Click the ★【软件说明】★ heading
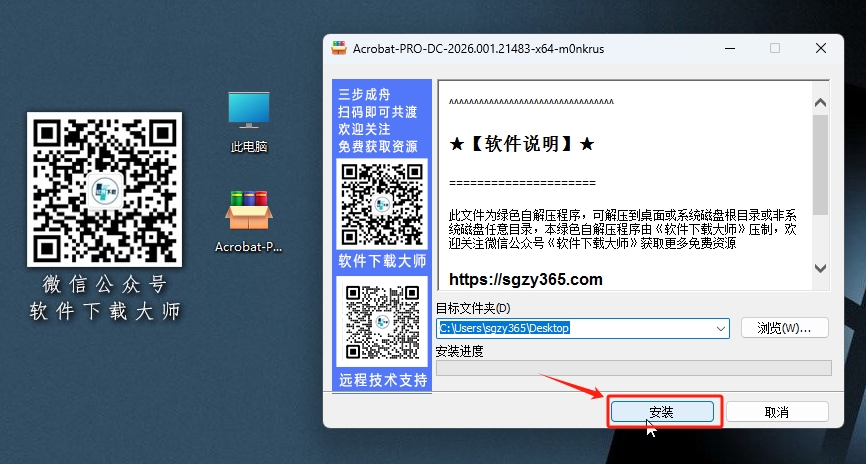 click(x=522, y=144)
